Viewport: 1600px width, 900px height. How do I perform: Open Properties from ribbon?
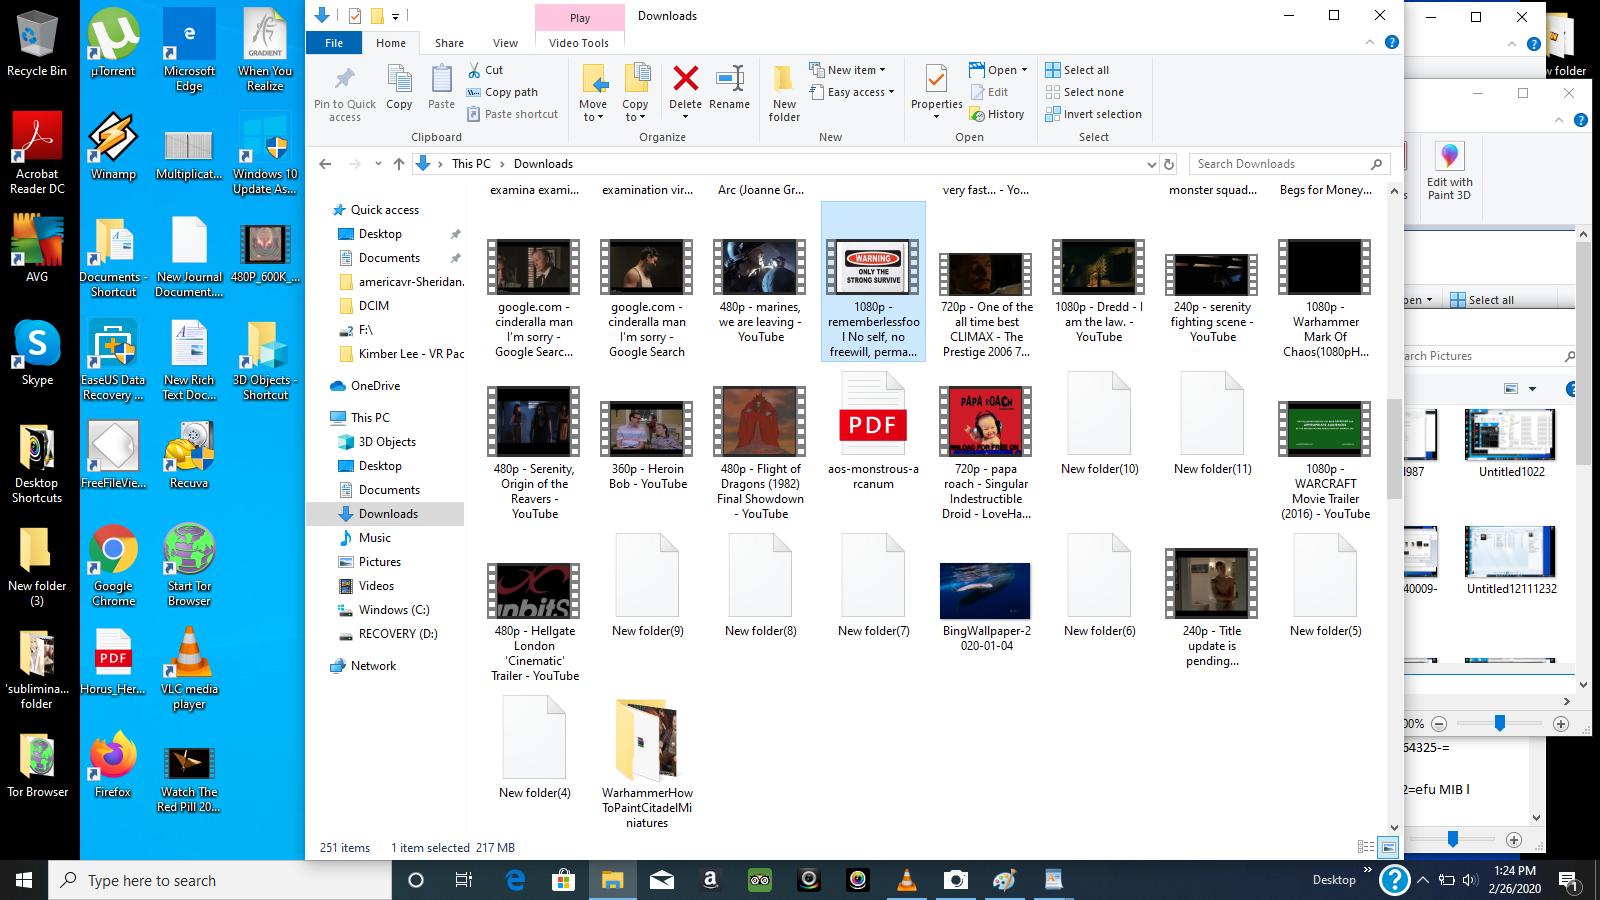pos(936,92)
